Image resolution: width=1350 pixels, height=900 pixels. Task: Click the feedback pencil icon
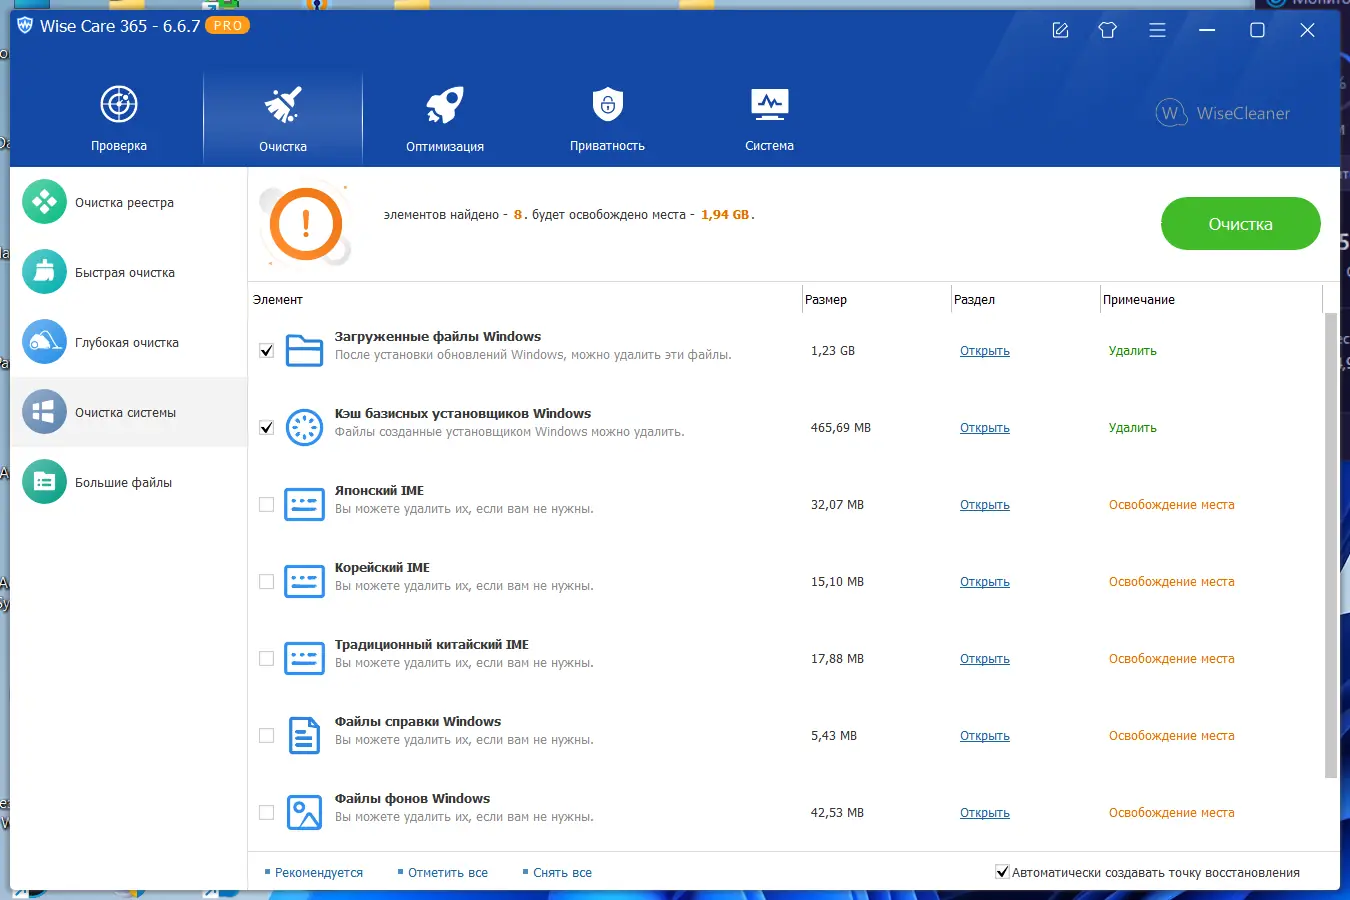[x=1059, y=30]
